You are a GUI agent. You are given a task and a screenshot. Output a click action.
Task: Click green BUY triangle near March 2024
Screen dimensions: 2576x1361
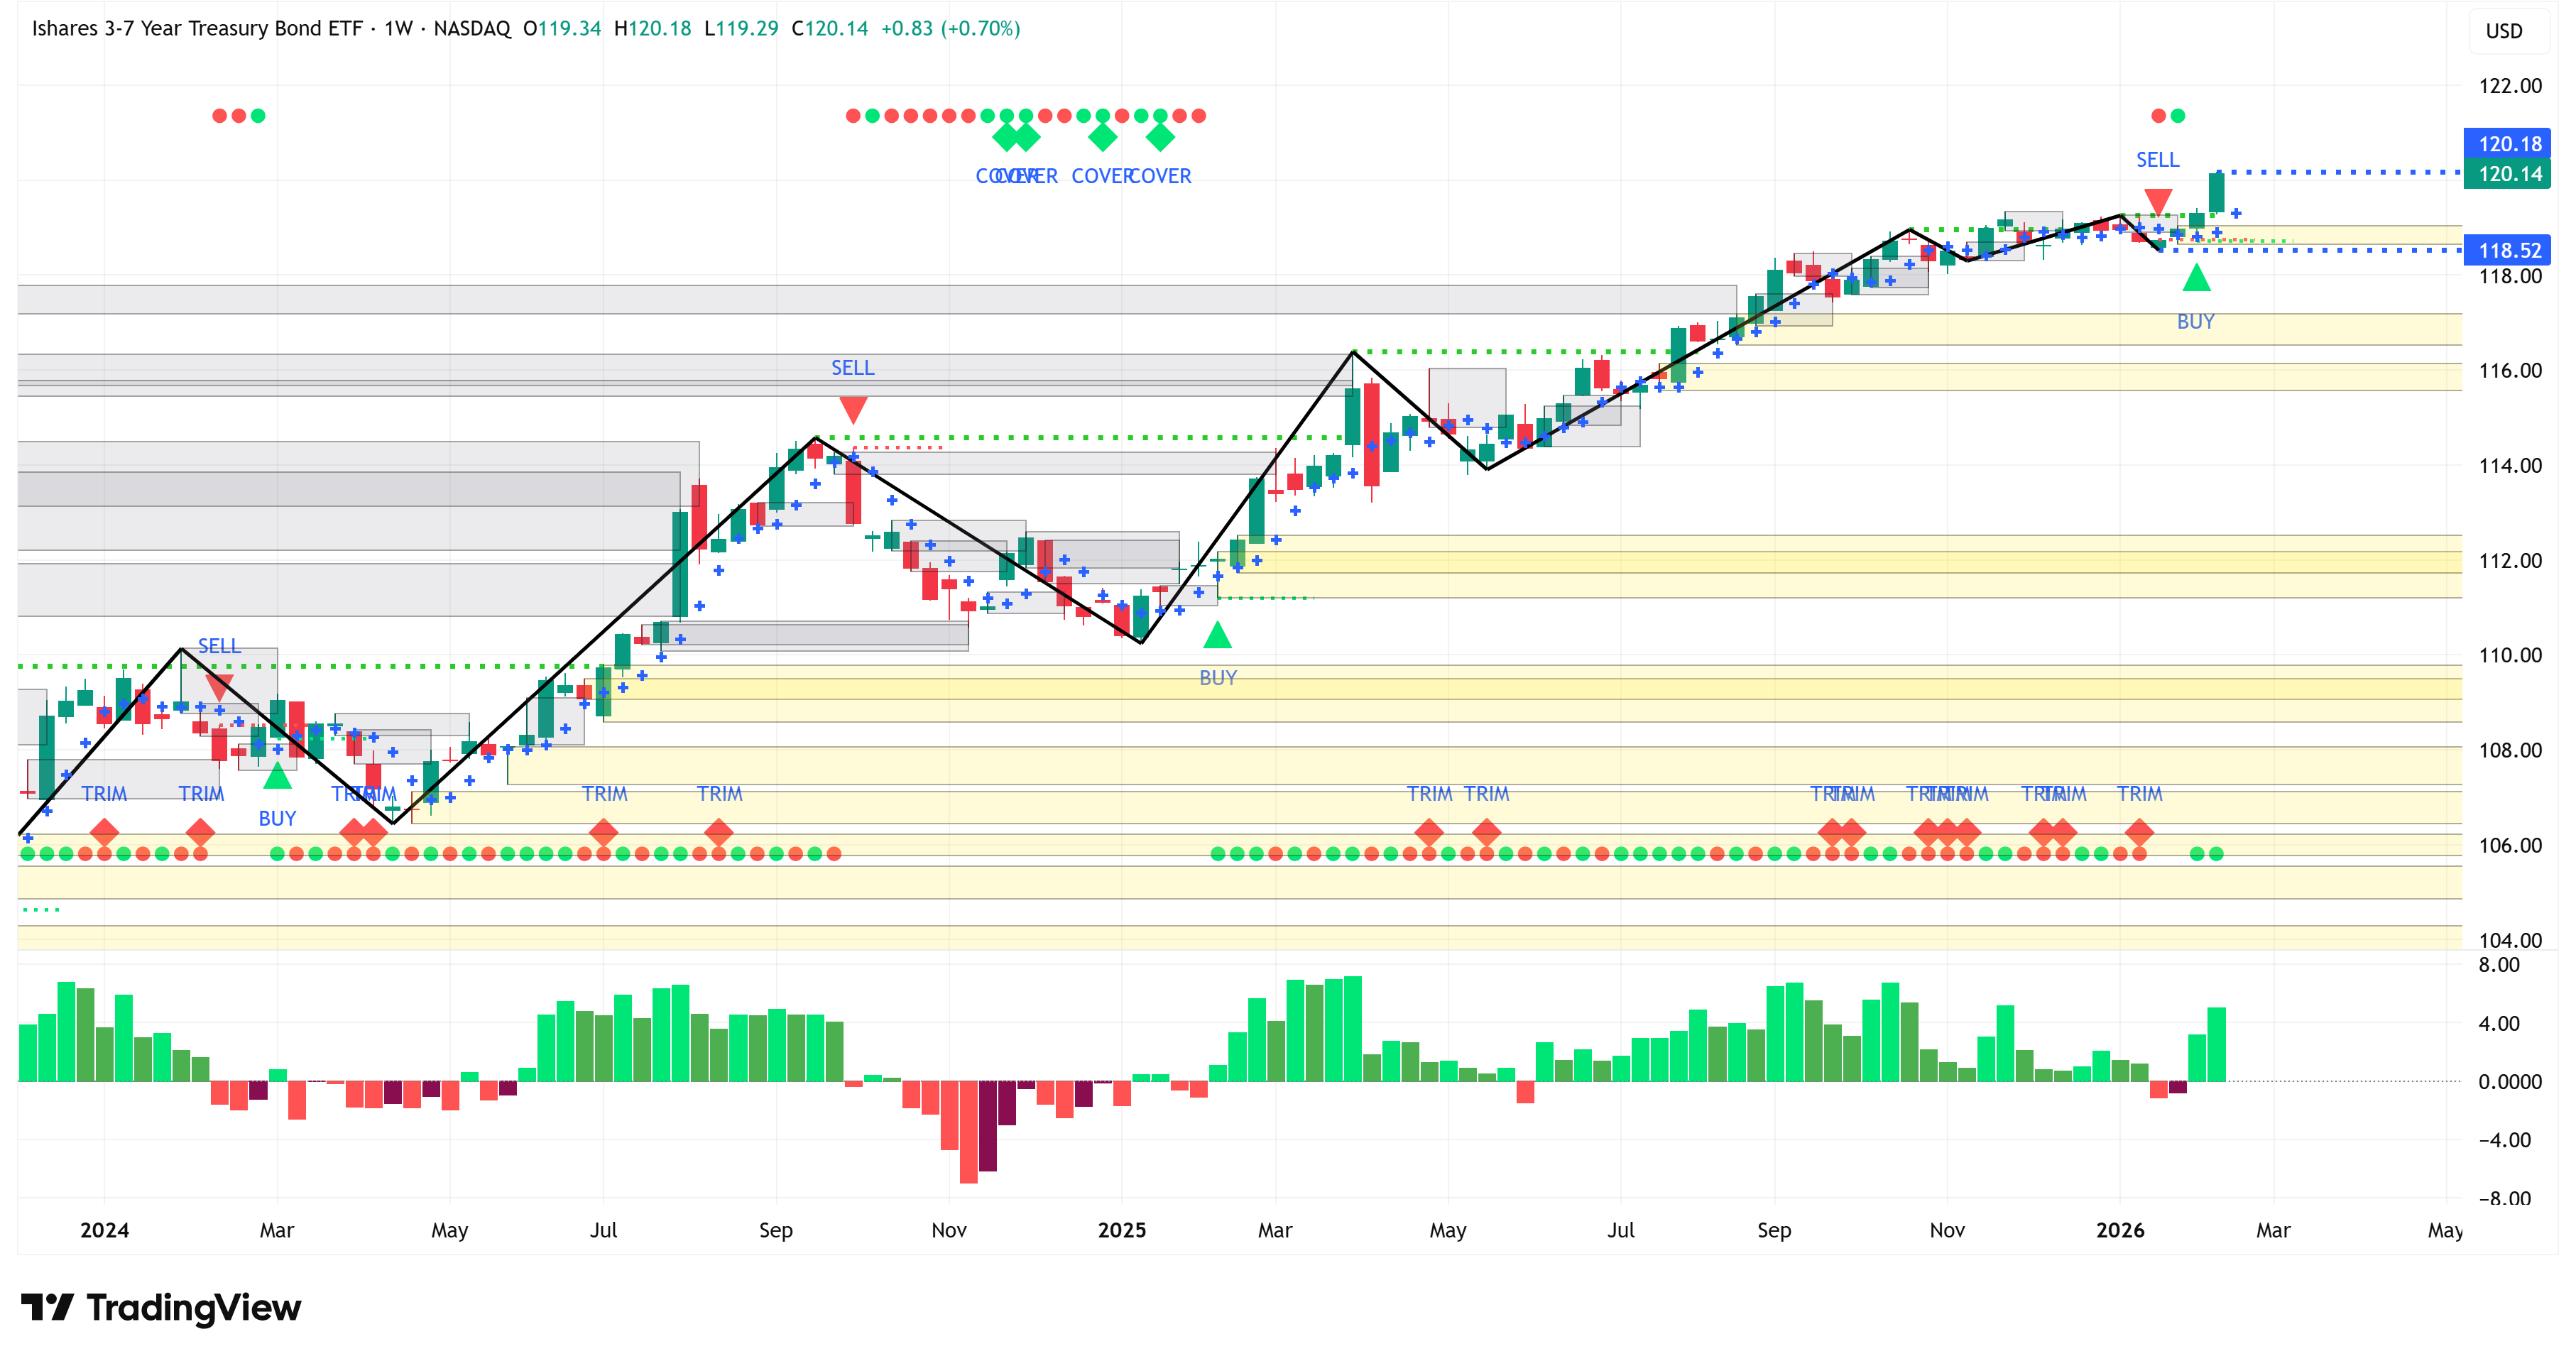coord(277,775)
